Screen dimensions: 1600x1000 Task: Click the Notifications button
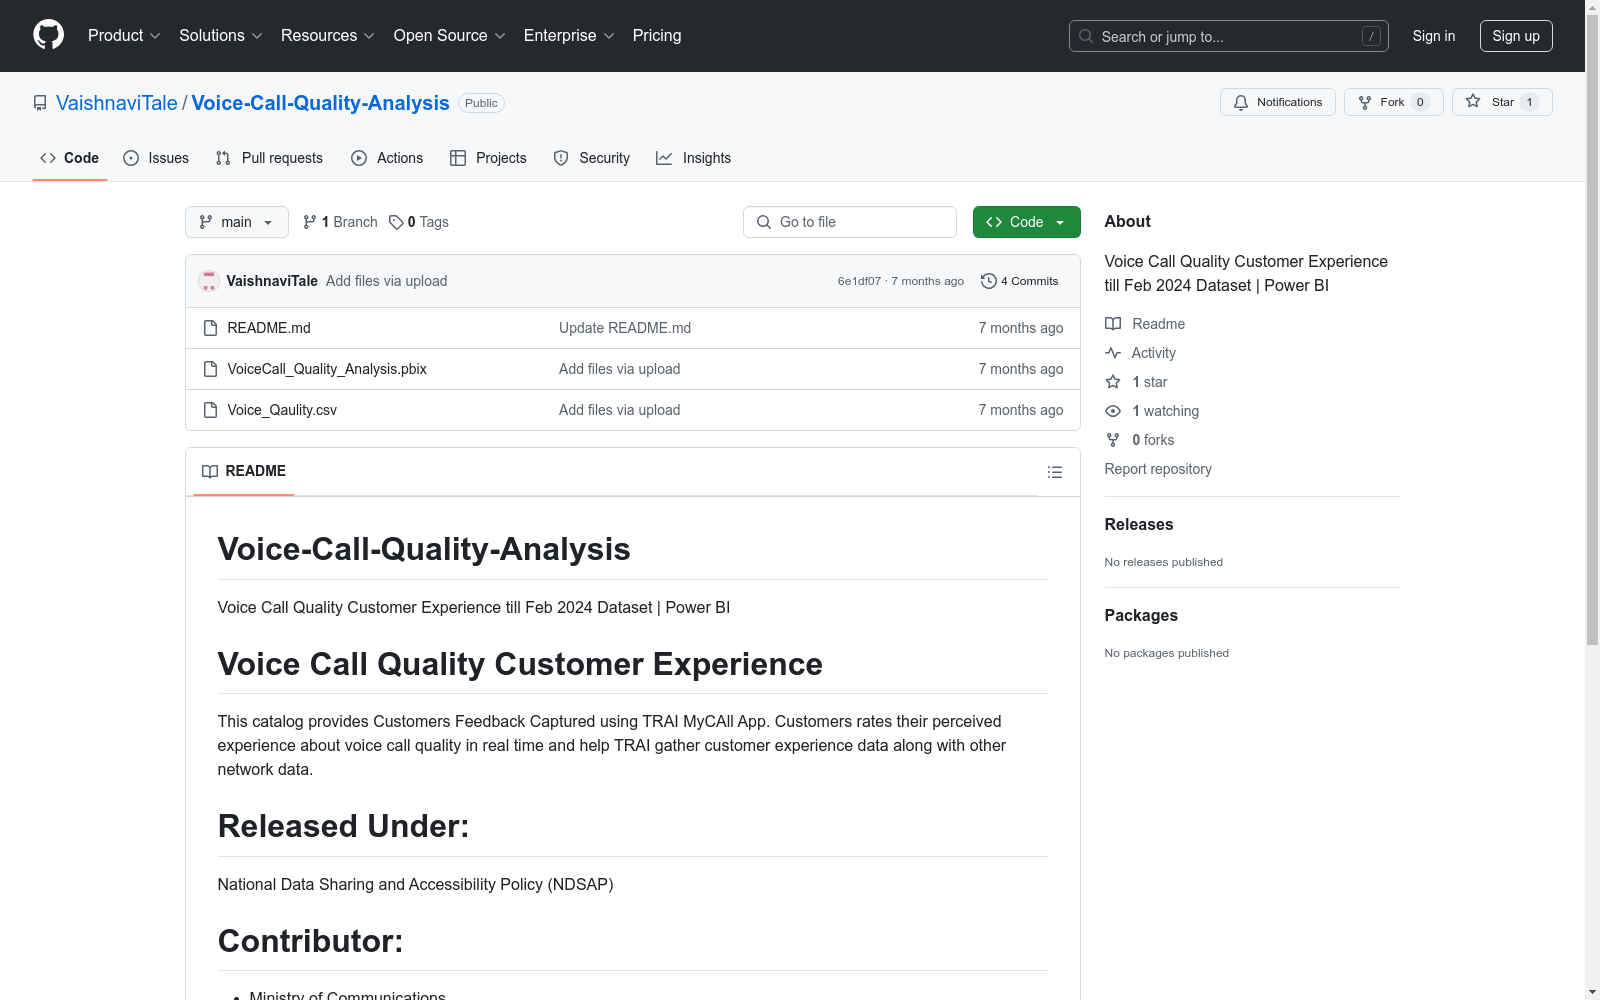(1278, 102)
